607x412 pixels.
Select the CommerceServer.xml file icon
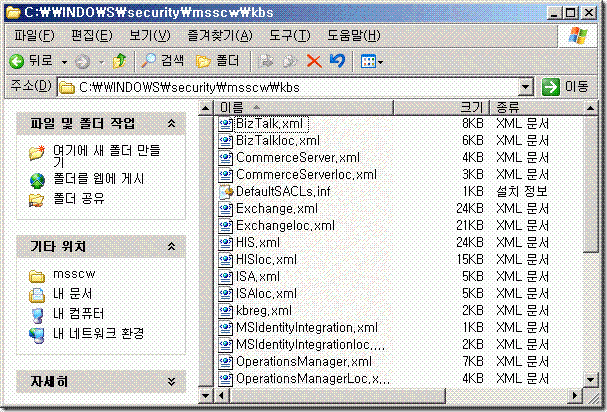coord(225,158)
